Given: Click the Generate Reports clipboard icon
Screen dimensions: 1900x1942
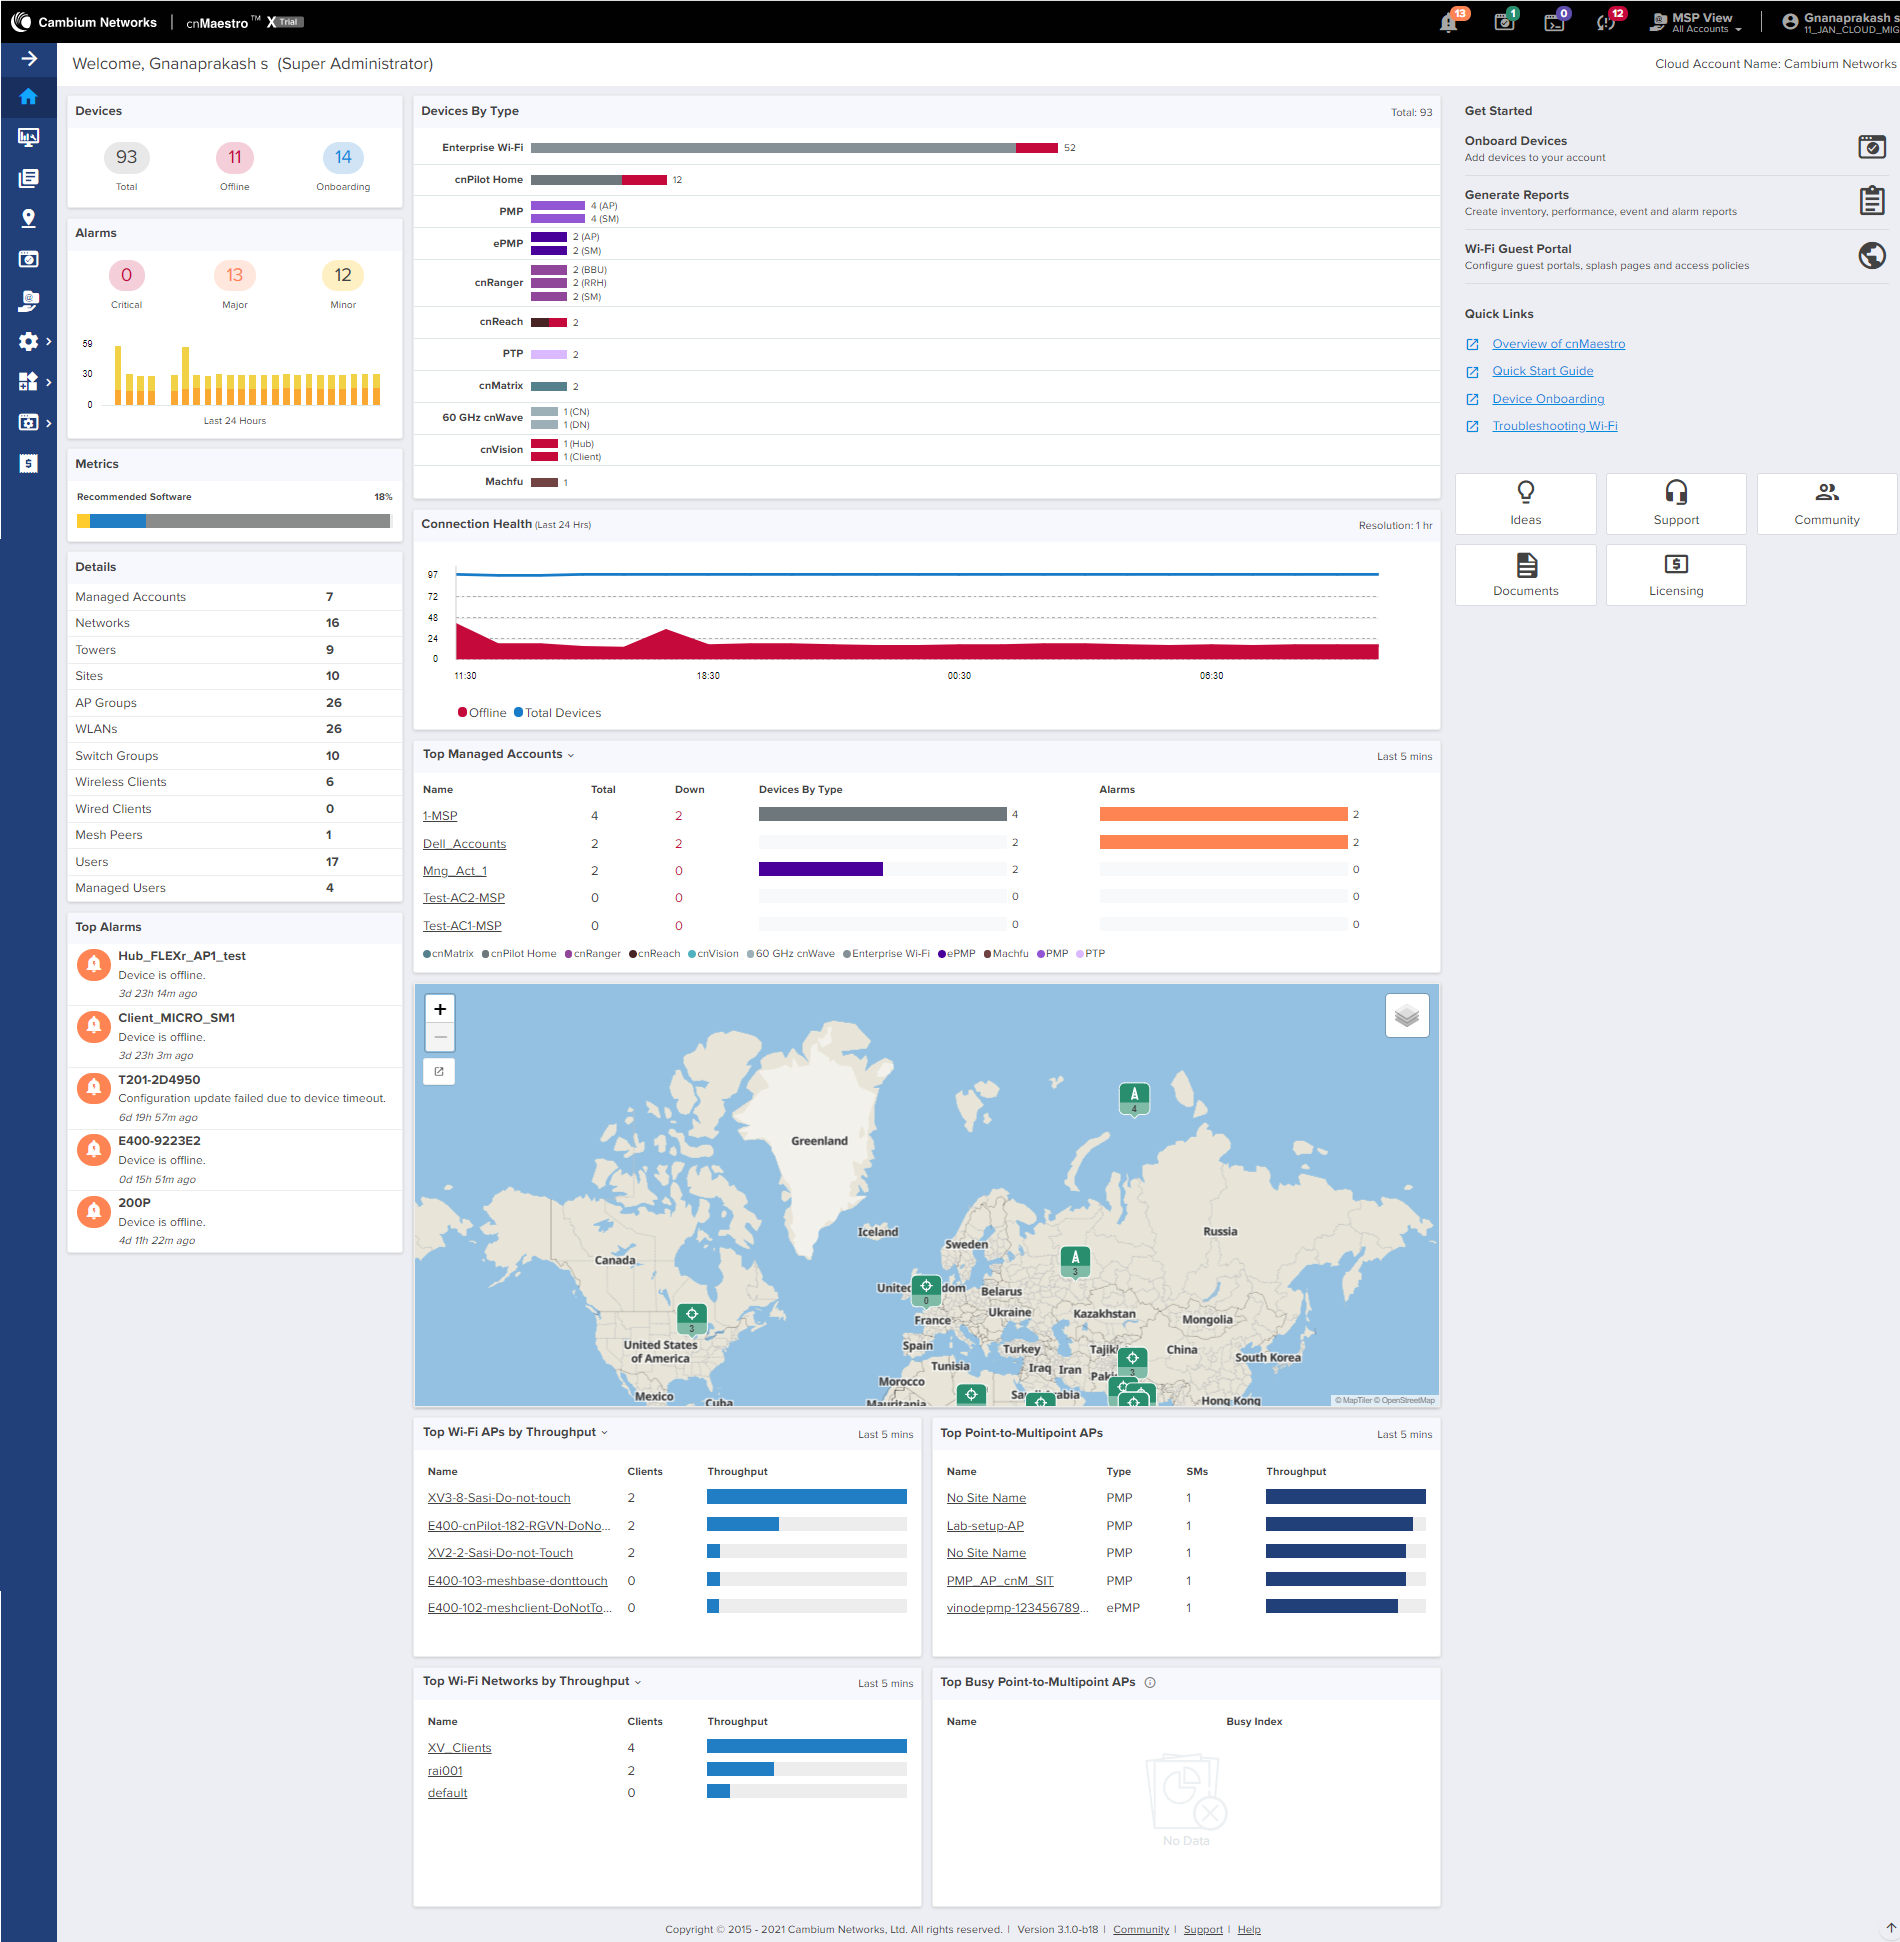Looking at the screenshot, I should click(1872, 201).
